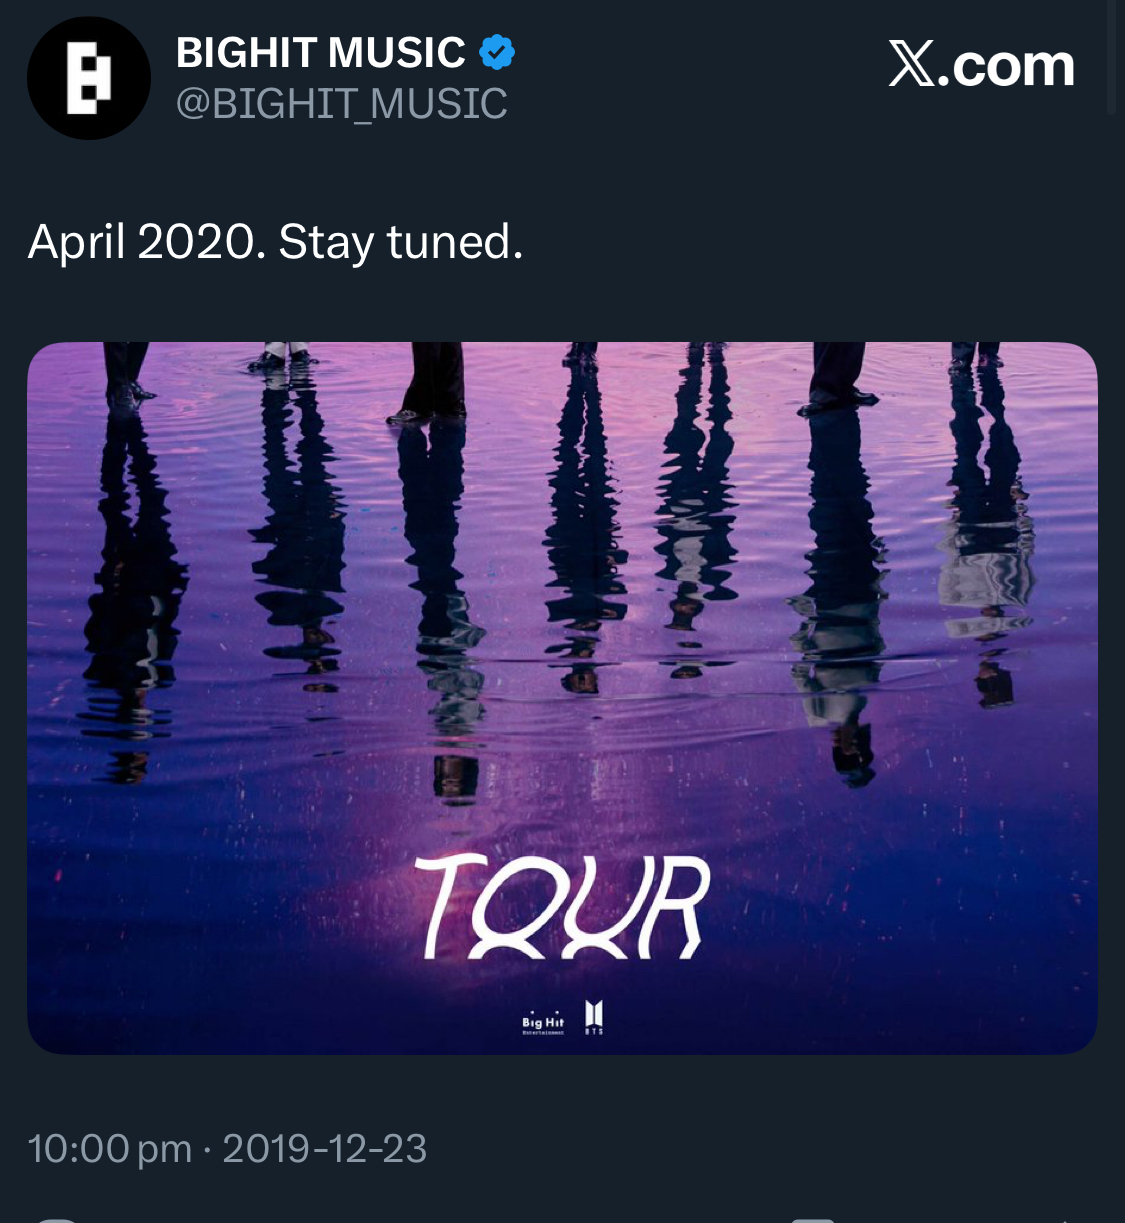Visit the @BIGHIT_MUSIC handle link
The width and height of the screenshot is (1125, 1223).
pyautogui.click(x=341, y=104)
